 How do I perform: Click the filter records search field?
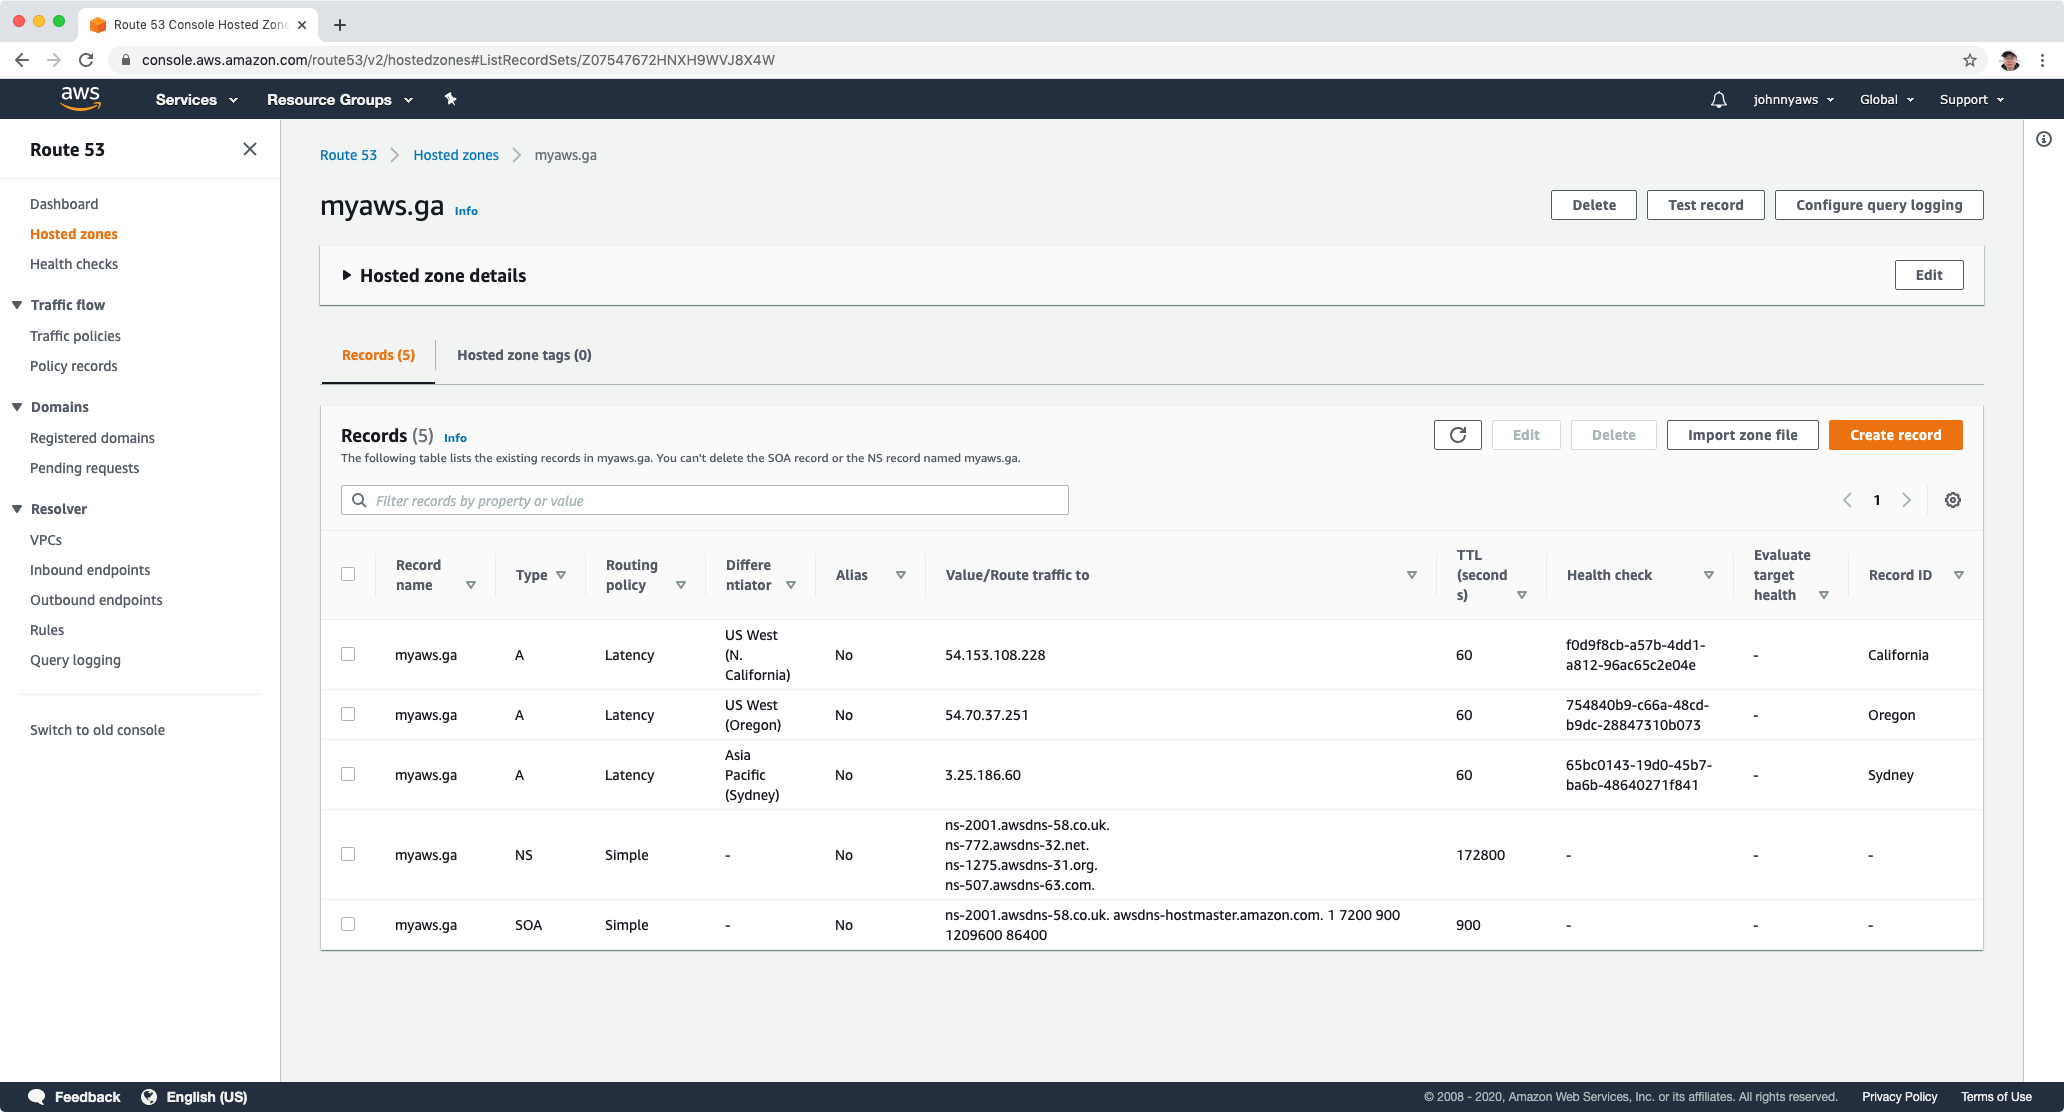705,500
